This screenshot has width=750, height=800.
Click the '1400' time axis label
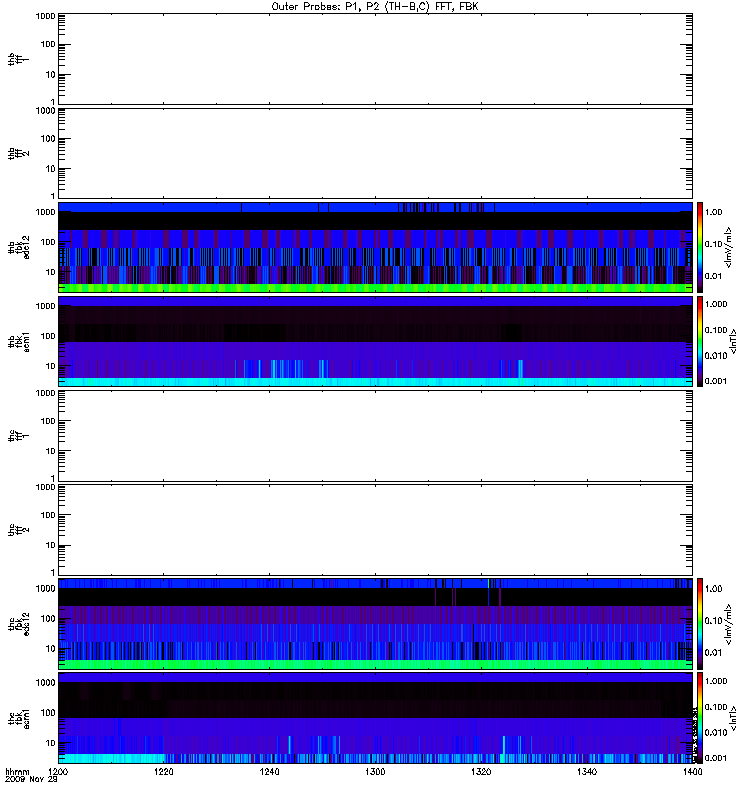pyautogui.click(x=692, y=772)
